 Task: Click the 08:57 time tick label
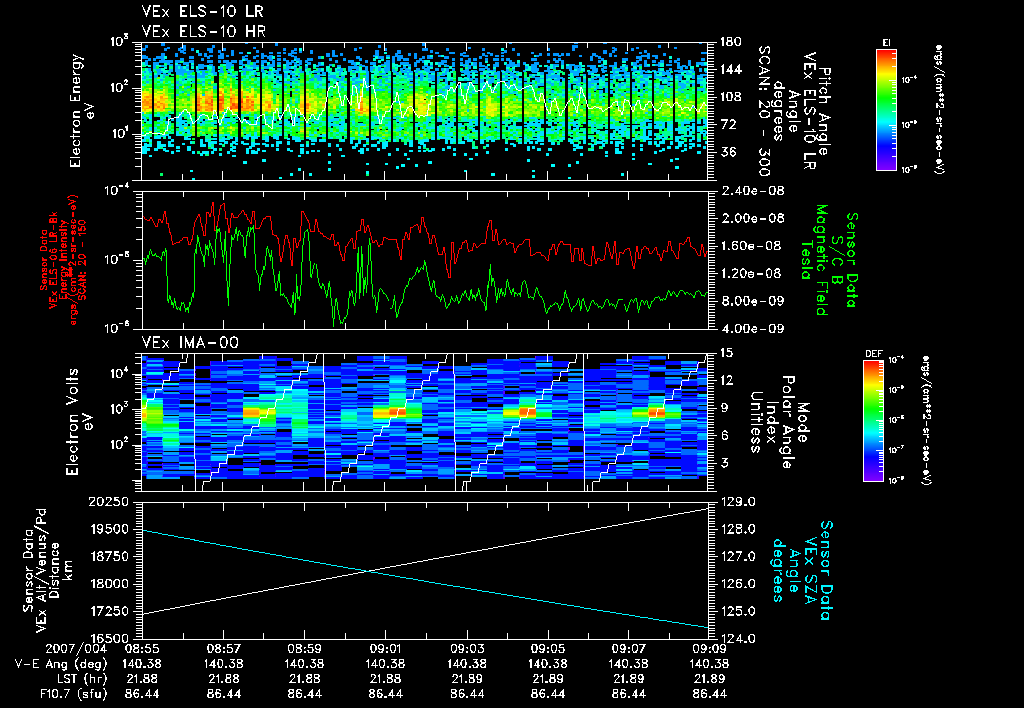coord(223,649)
